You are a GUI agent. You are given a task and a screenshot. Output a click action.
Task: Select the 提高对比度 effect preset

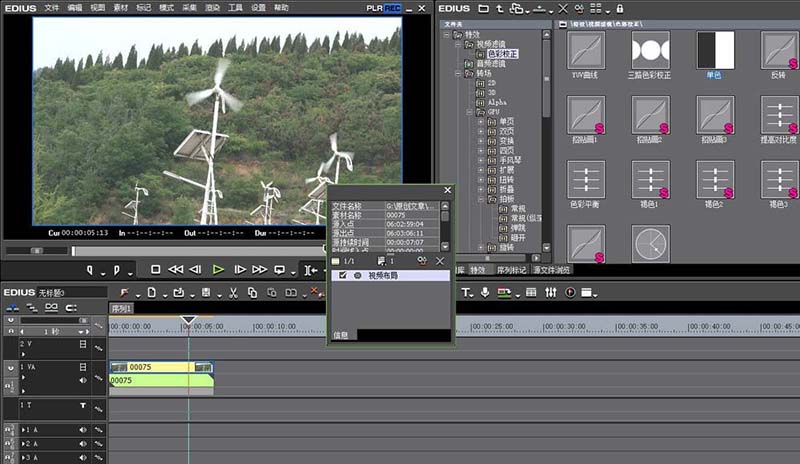780,115
